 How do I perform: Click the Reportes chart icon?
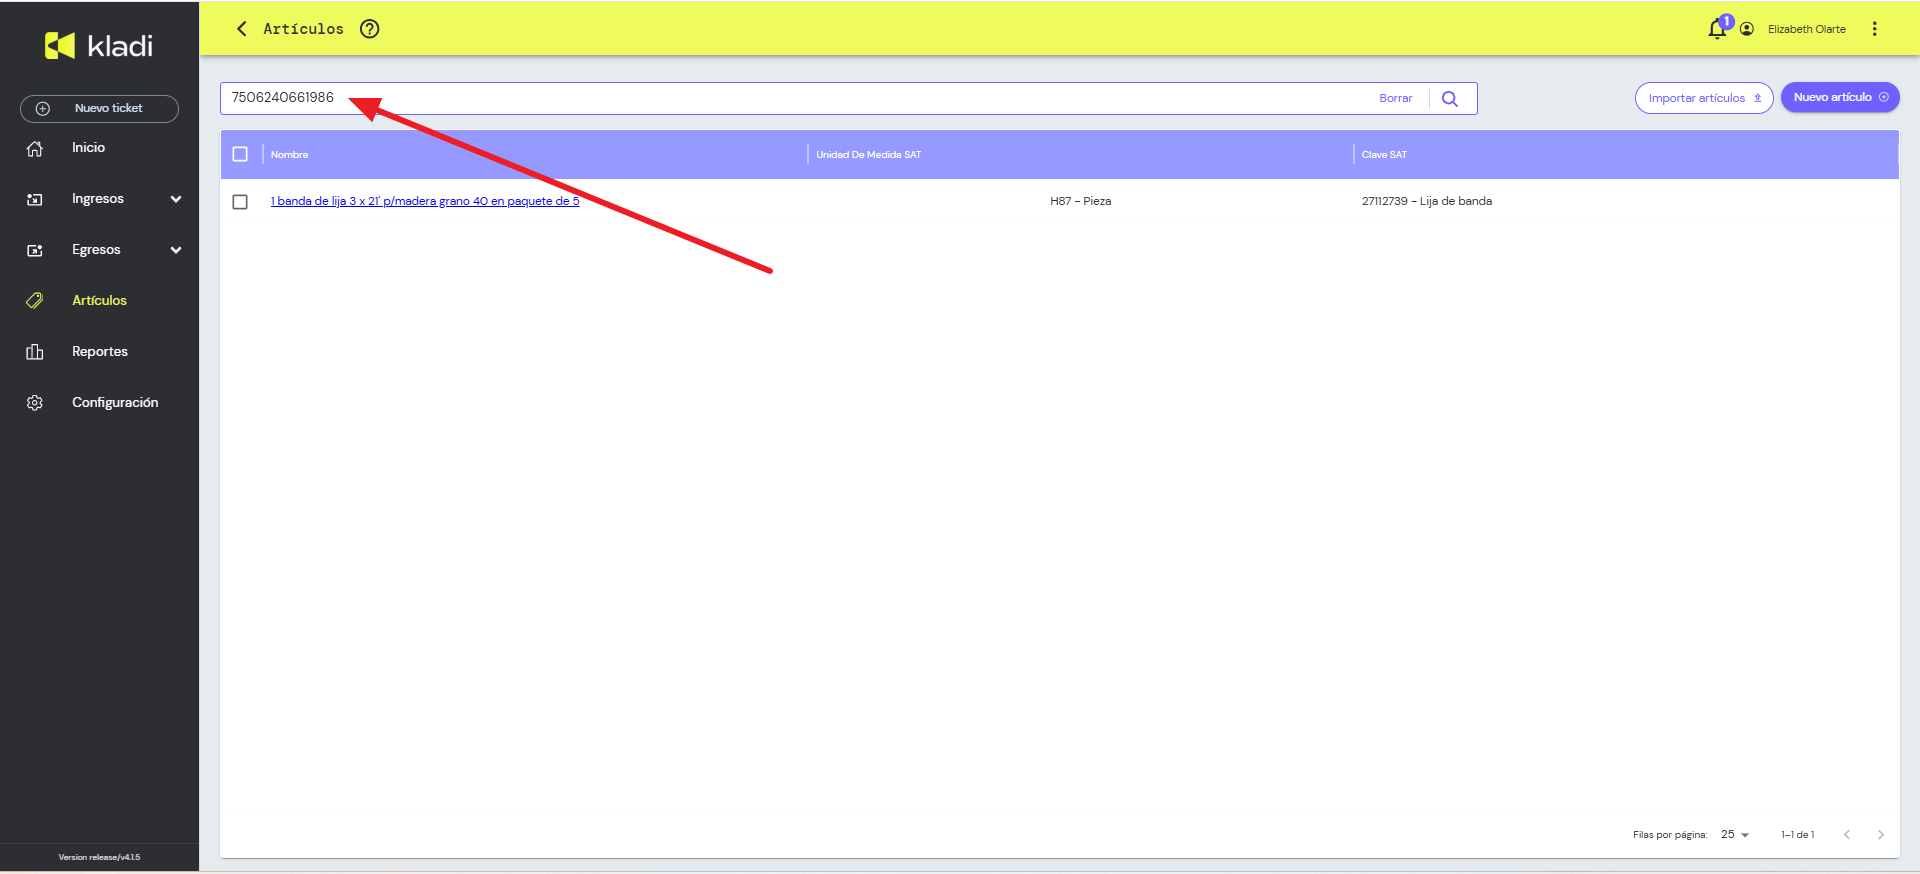pos(35,352)
